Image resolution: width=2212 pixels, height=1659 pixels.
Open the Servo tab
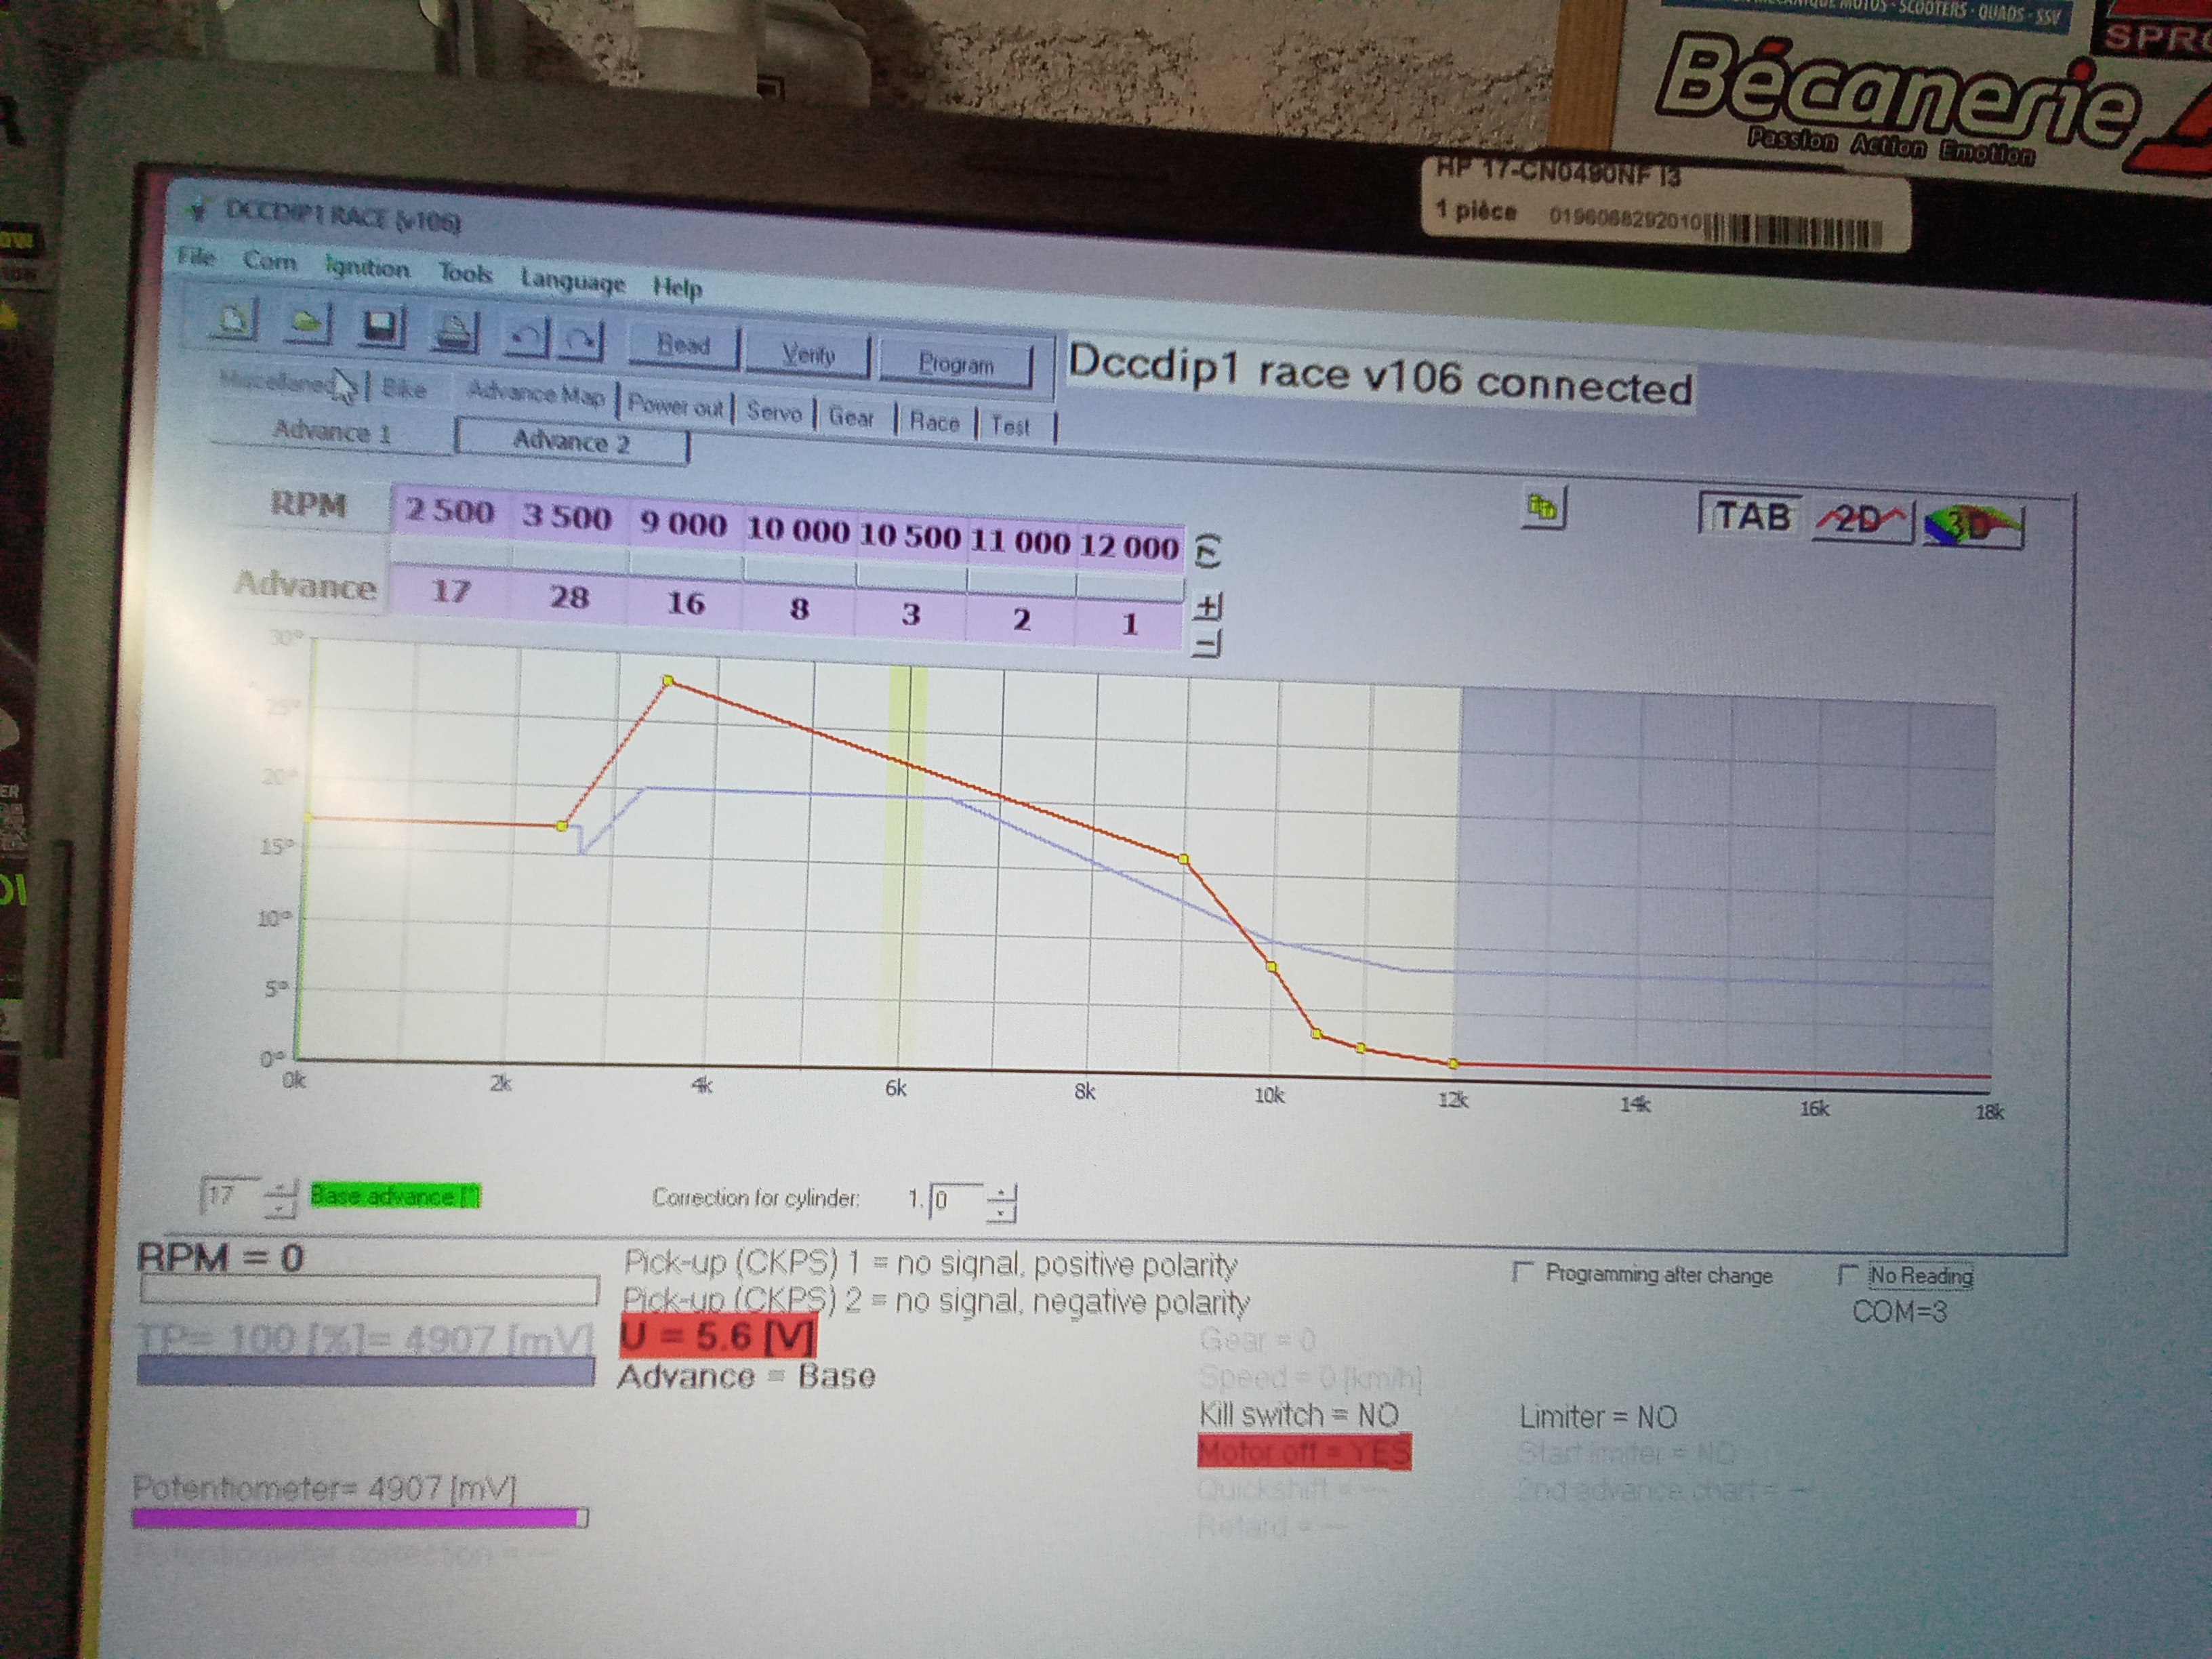tap(774, 412)
